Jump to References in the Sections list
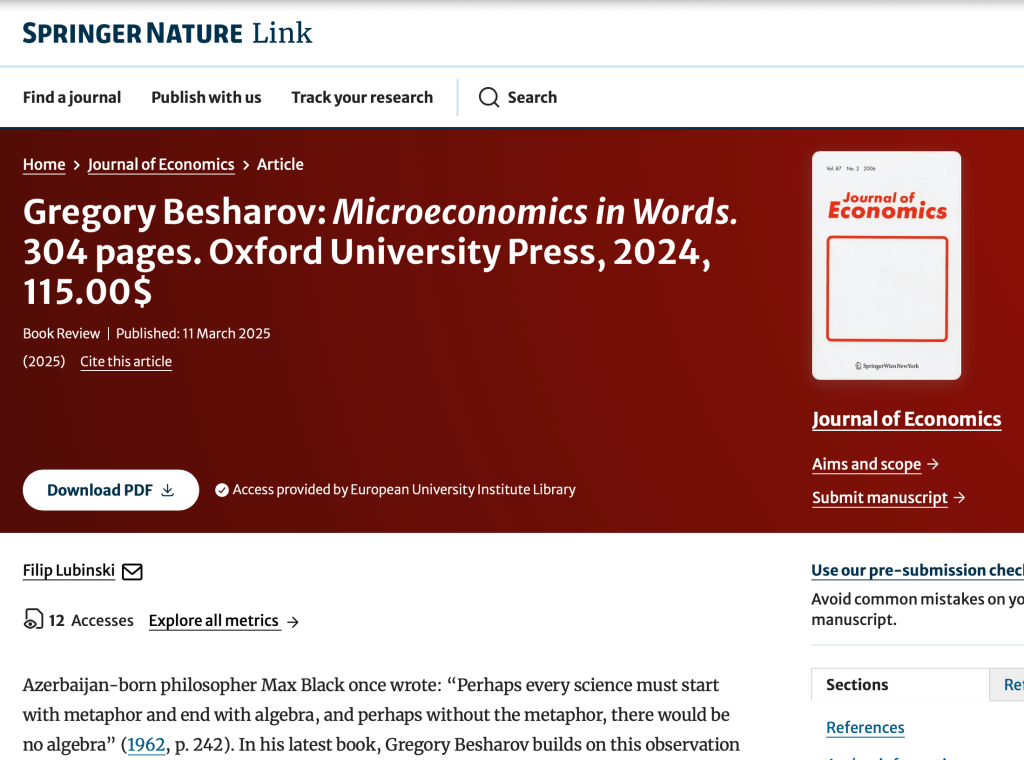Image resolution: width=1024 pixels, height=760 pixels. click(x=865, y=728)
